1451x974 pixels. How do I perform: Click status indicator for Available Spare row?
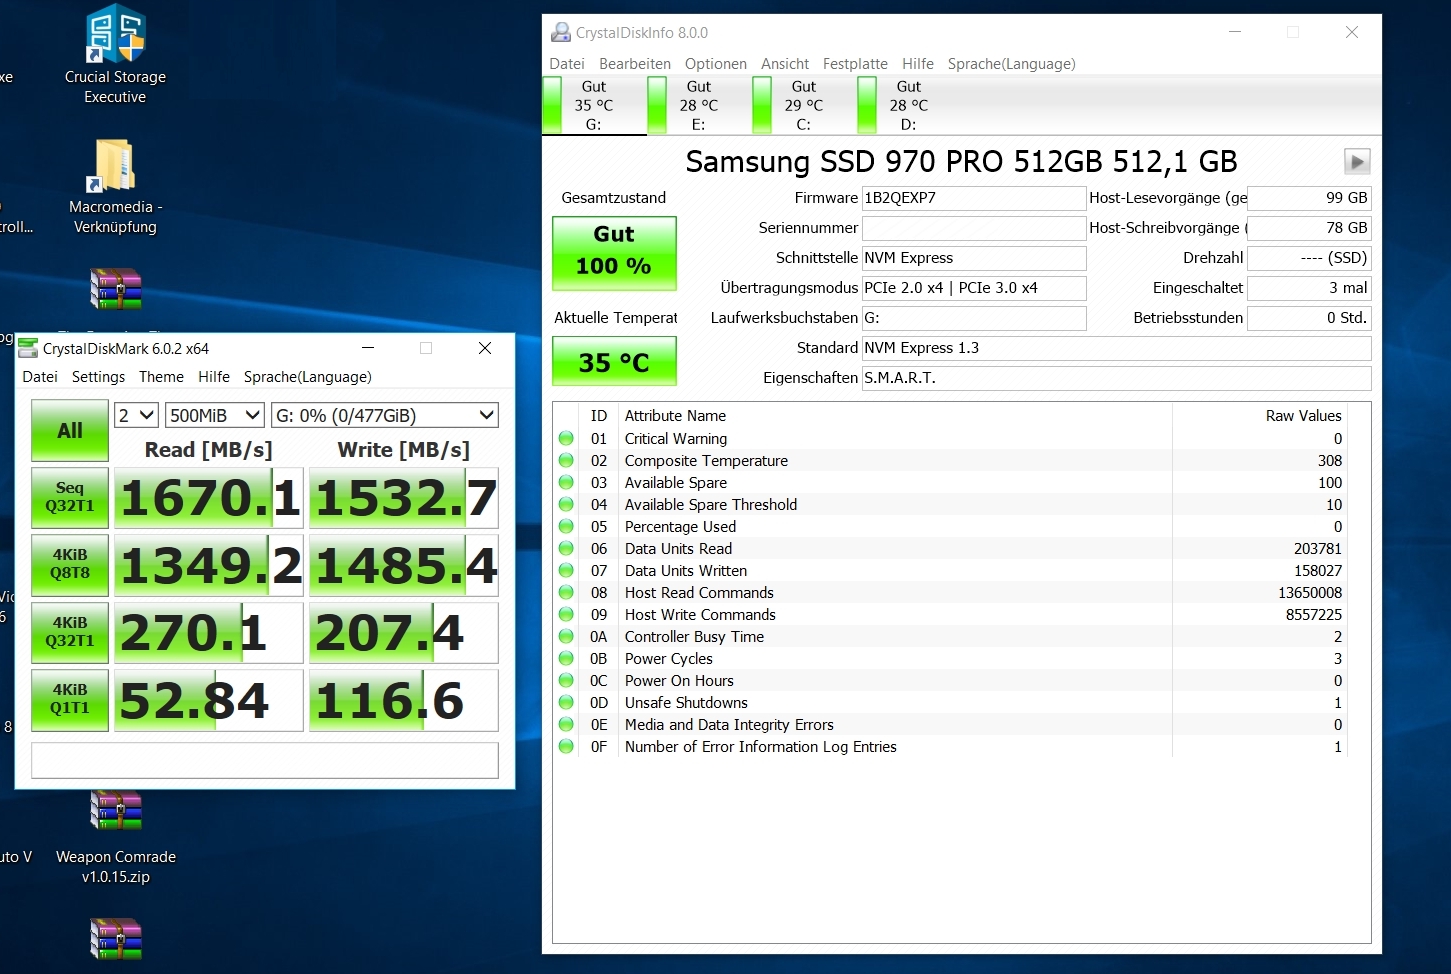(x=566, y=482)
